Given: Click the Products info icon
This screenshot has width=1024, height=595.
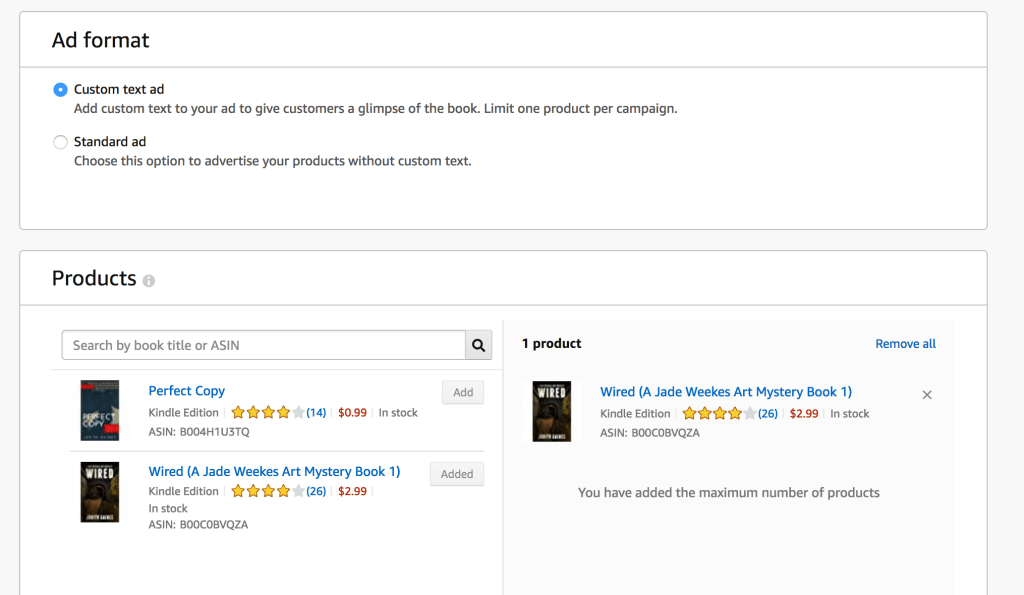Looking at the screenshot, I should (149, 281).
